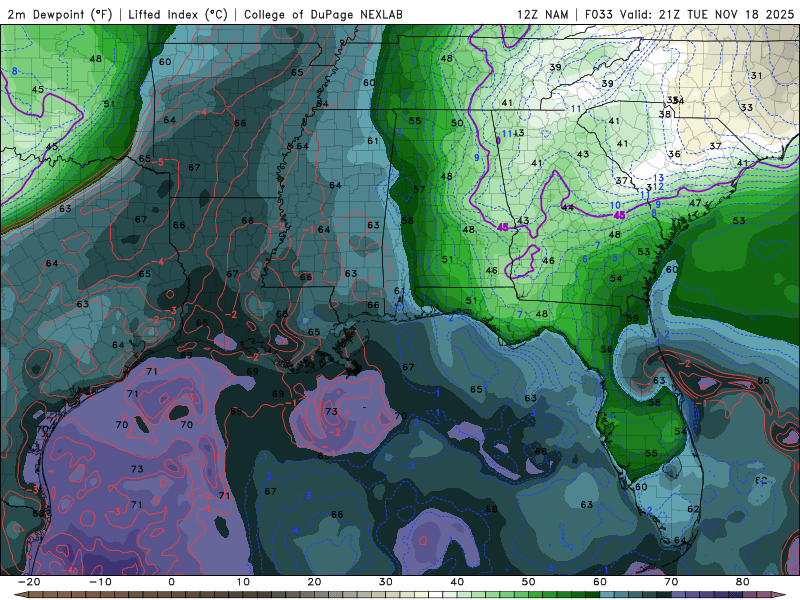Click the dewpoint value "57" on the map
The image size is (800, 600).
point(419,189)
